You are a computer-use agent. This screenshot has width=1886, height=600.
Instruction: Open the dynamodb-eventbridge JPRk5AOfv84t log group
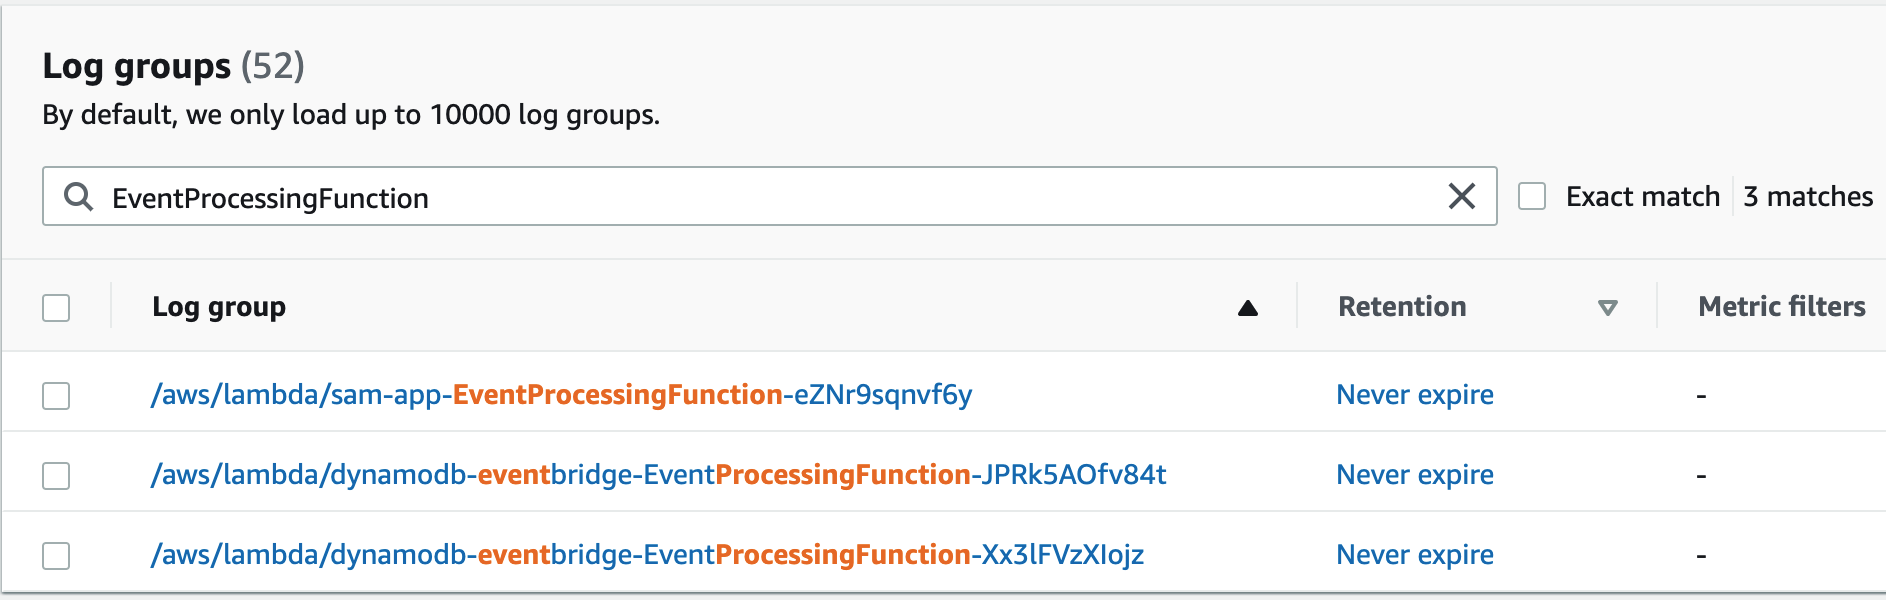click(658, 475)
